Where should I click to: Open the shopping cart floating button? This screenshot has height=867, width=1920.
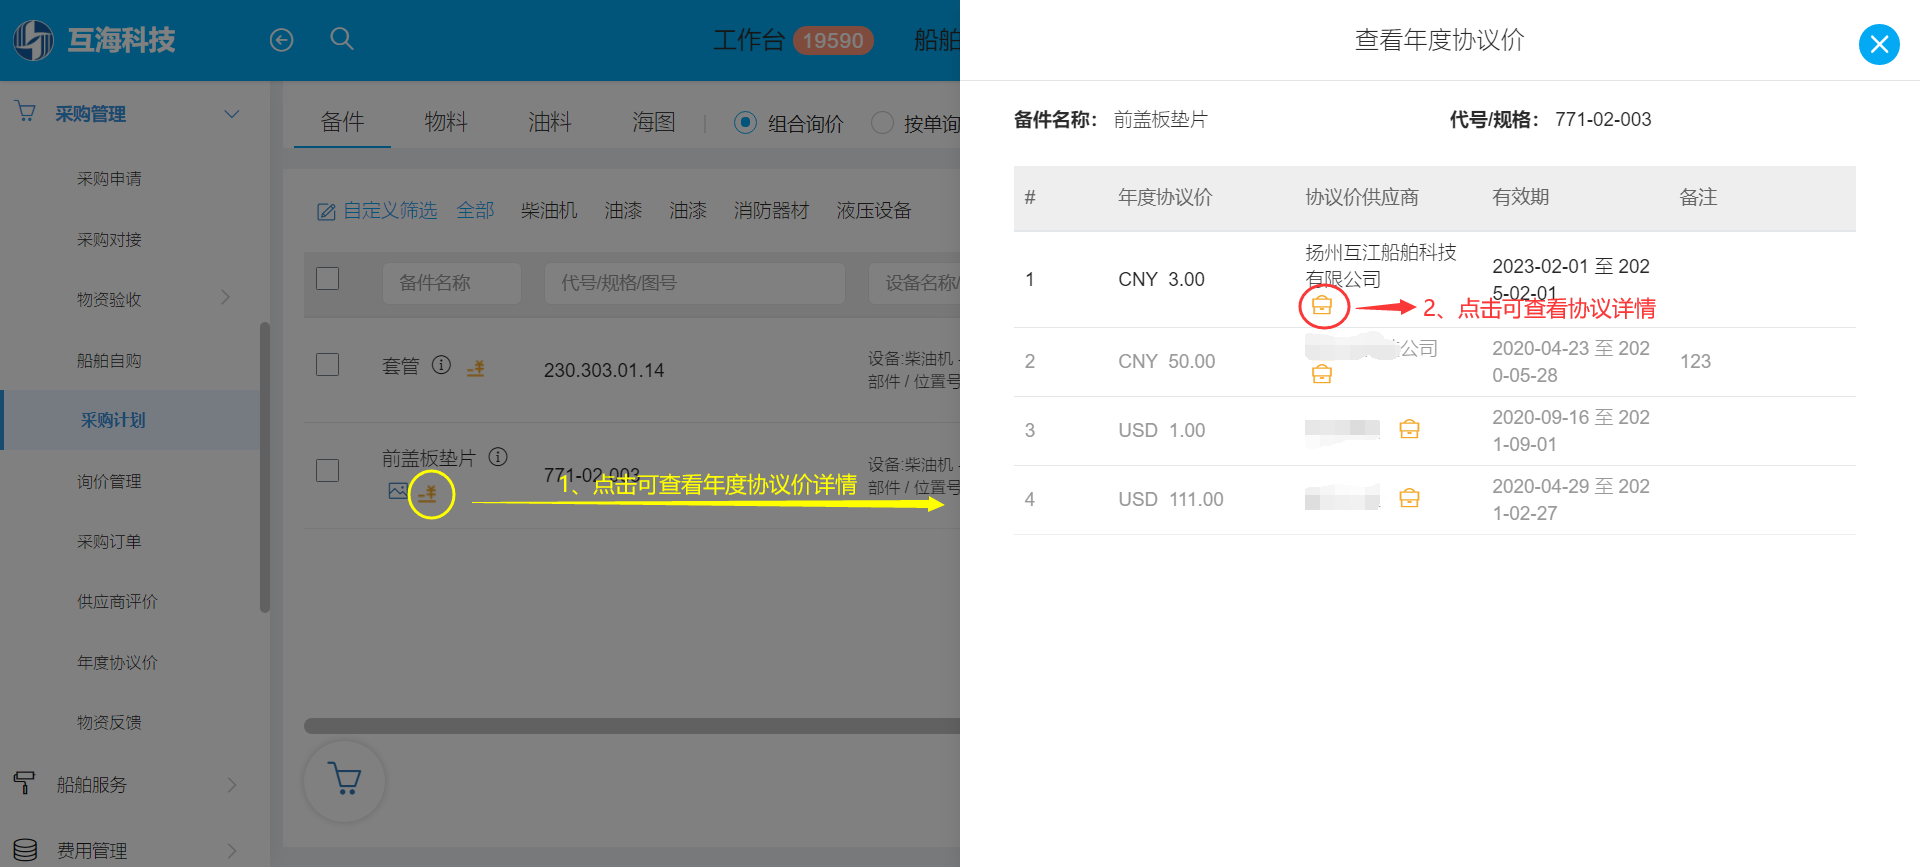[344, 780]
